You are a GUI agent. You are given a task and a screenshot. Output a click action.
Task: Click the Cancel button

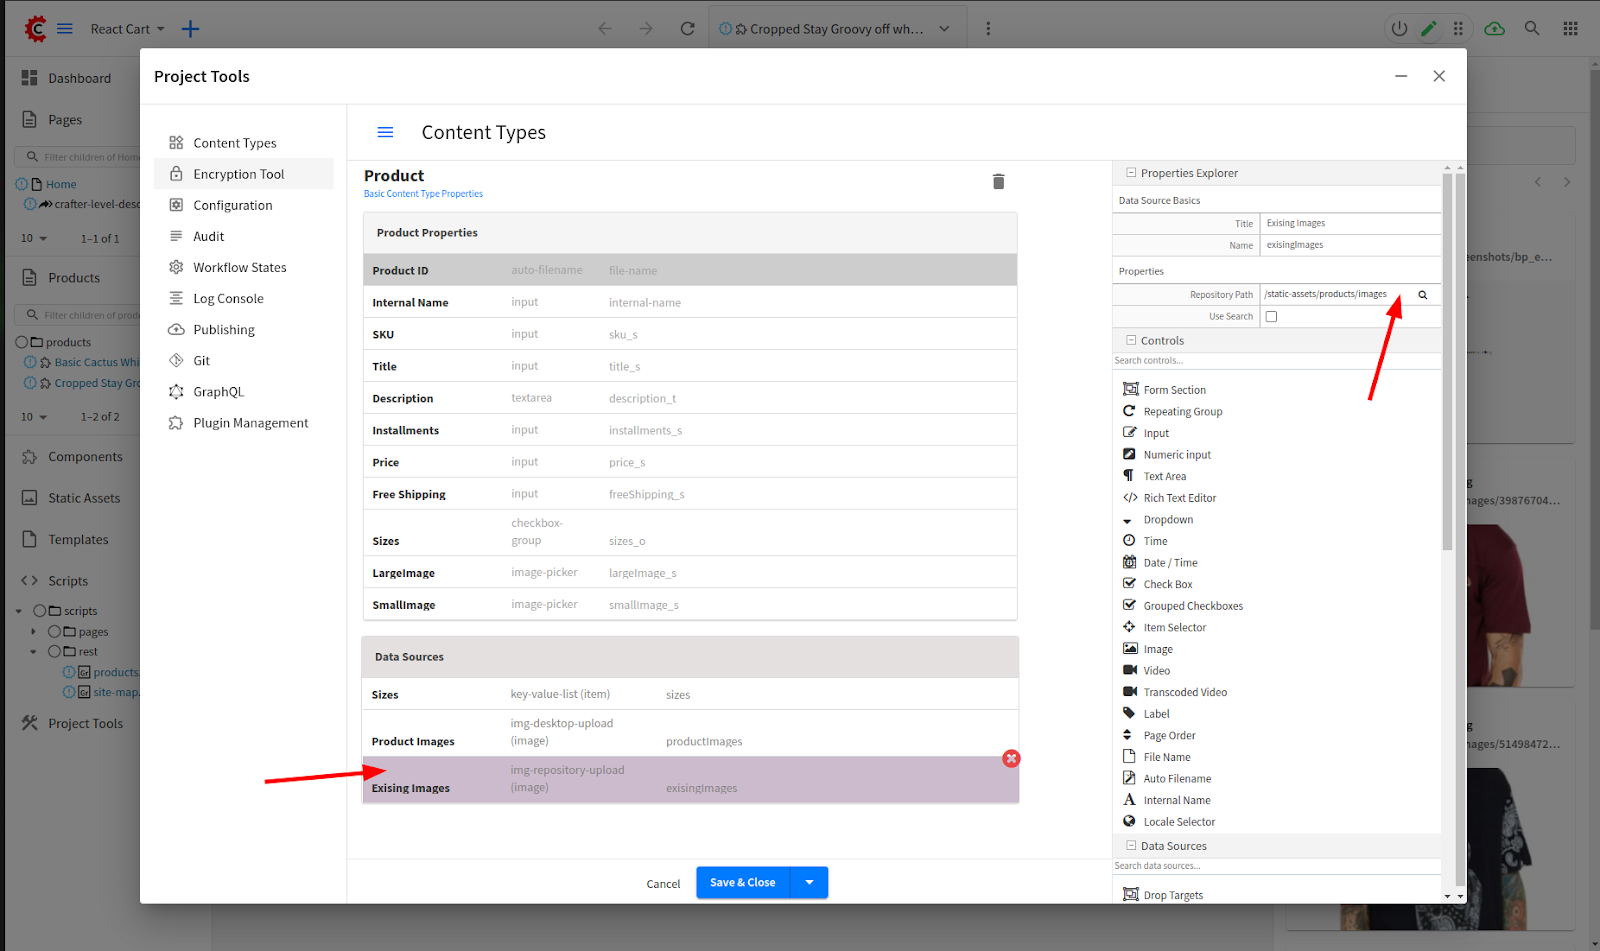[663, 884]
